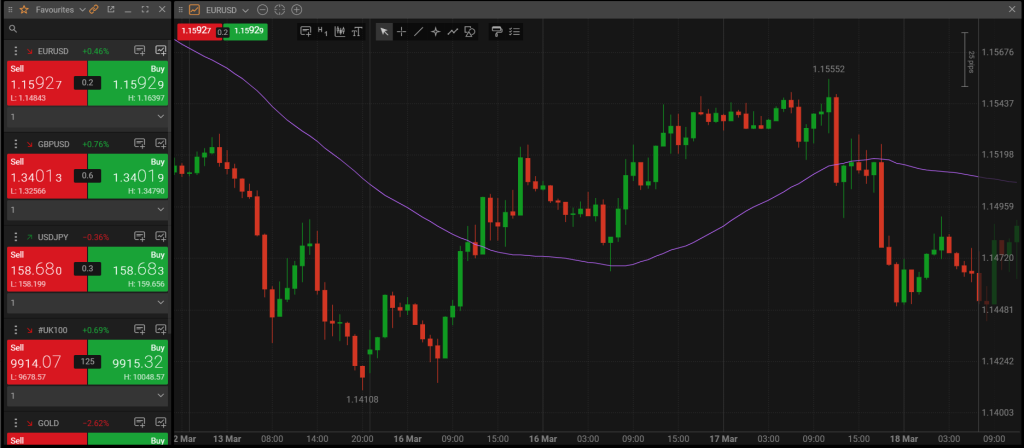Image resolution: width=1024 pixels, height=448 pixels.
Task: Select the text annotation tool
Action: [357, 31]
